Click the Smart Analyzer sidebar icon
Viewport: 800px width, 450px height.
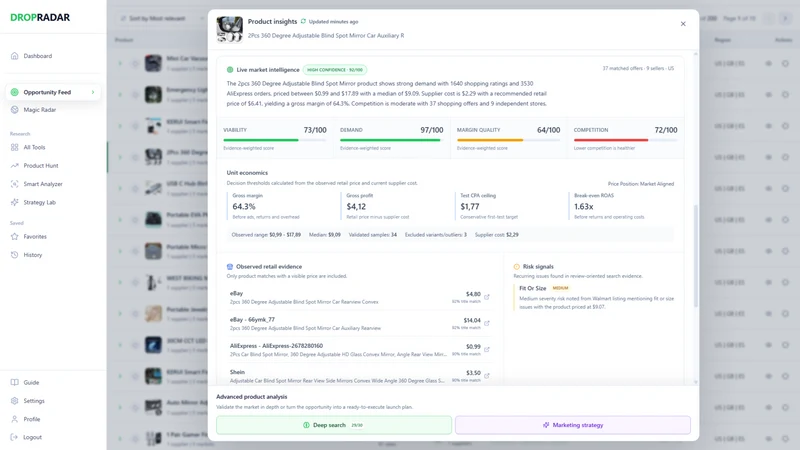pyautogui.click(x=14, y=184)
